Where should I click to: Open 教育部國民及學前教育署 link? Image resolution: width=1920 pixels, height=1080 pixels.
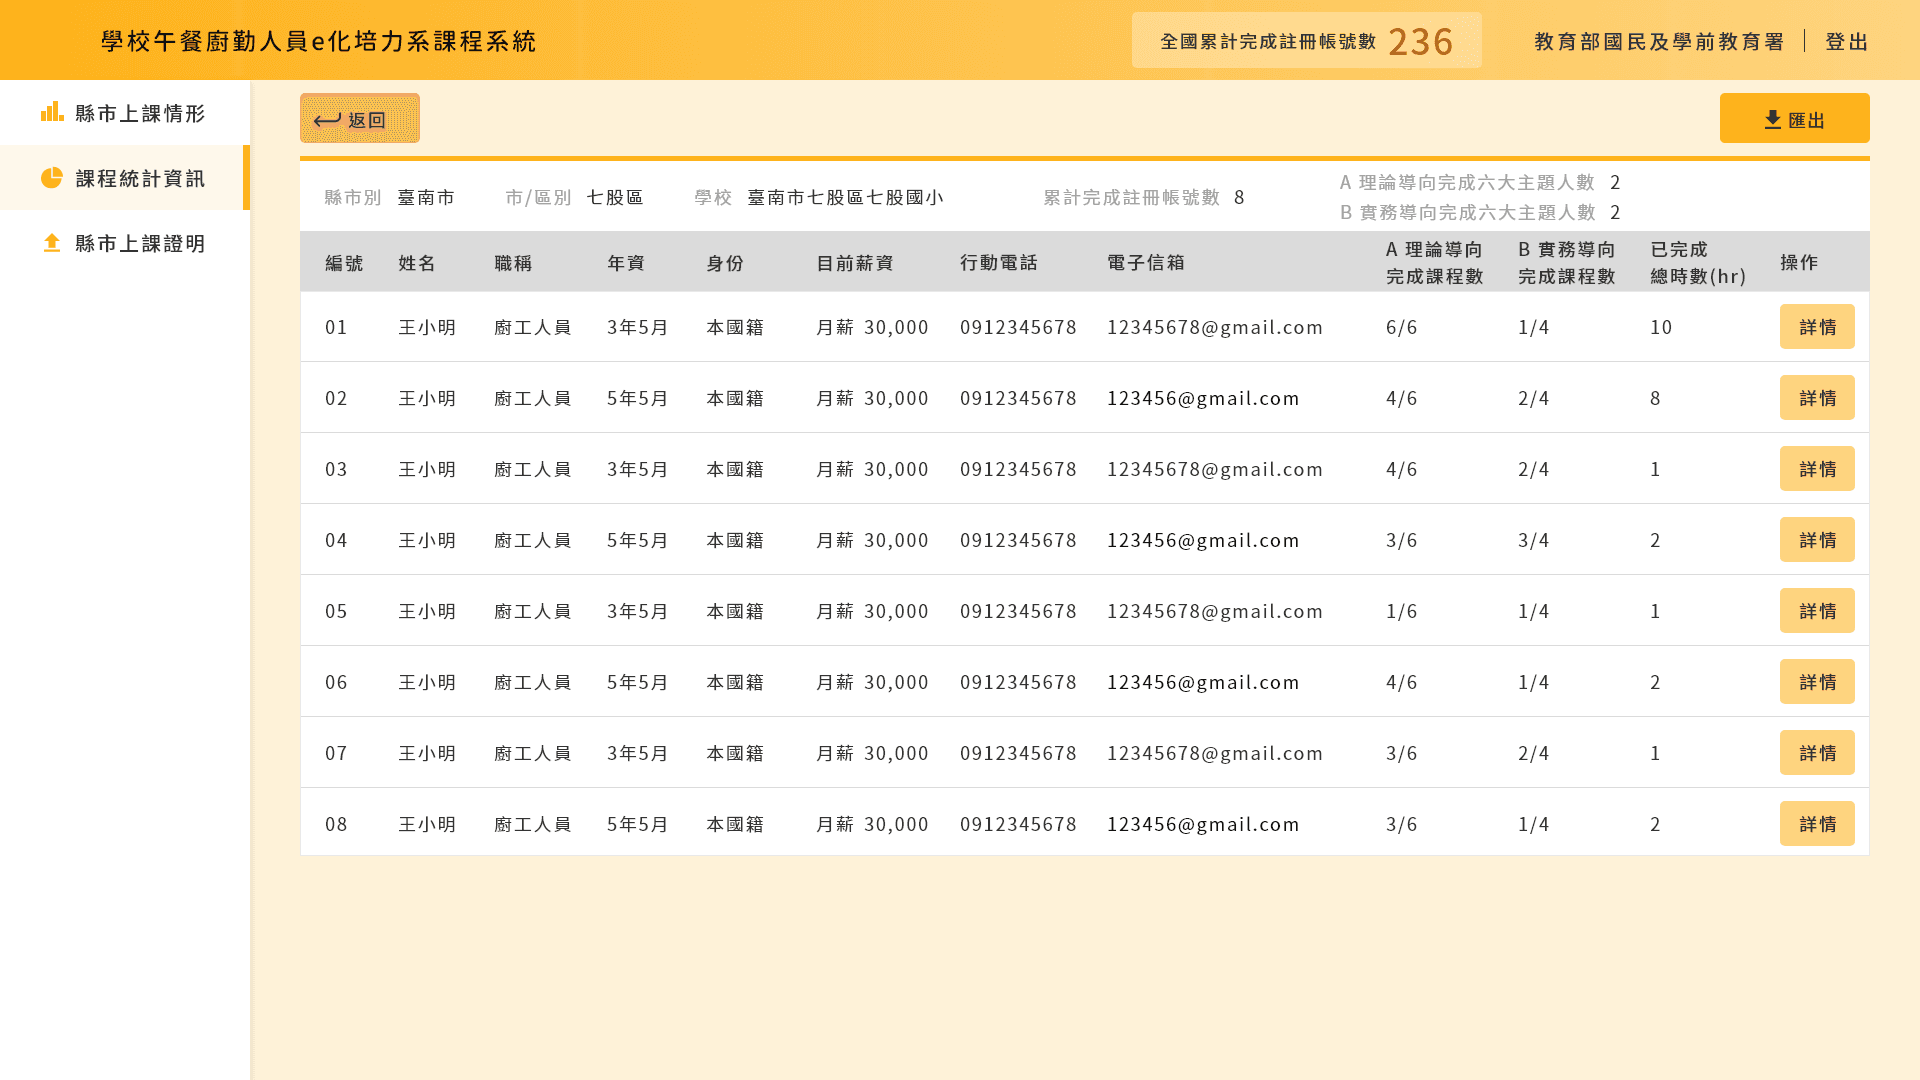coord(1660,41)
